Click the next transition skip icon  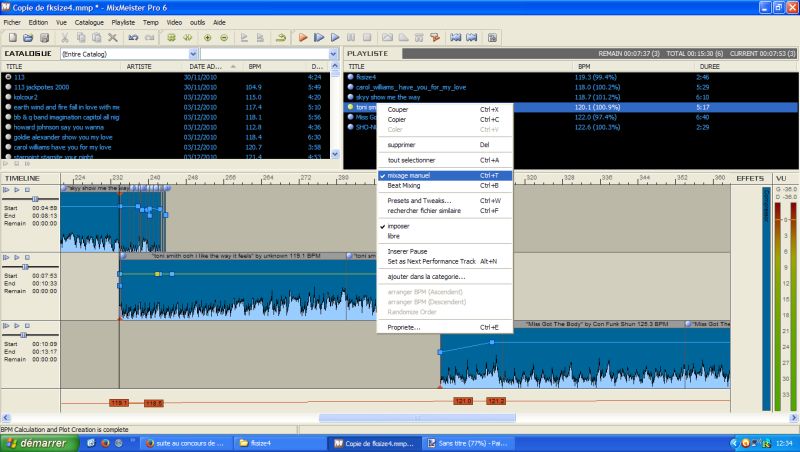(x=471, y=38)
